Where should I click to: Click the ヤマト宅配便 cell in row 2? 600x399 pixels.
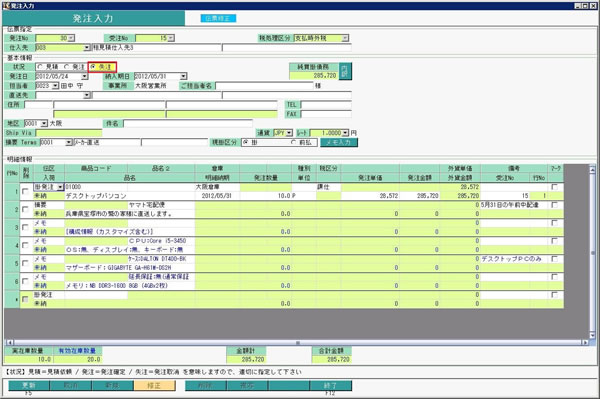pyautogui.click(x=161, y=205)
